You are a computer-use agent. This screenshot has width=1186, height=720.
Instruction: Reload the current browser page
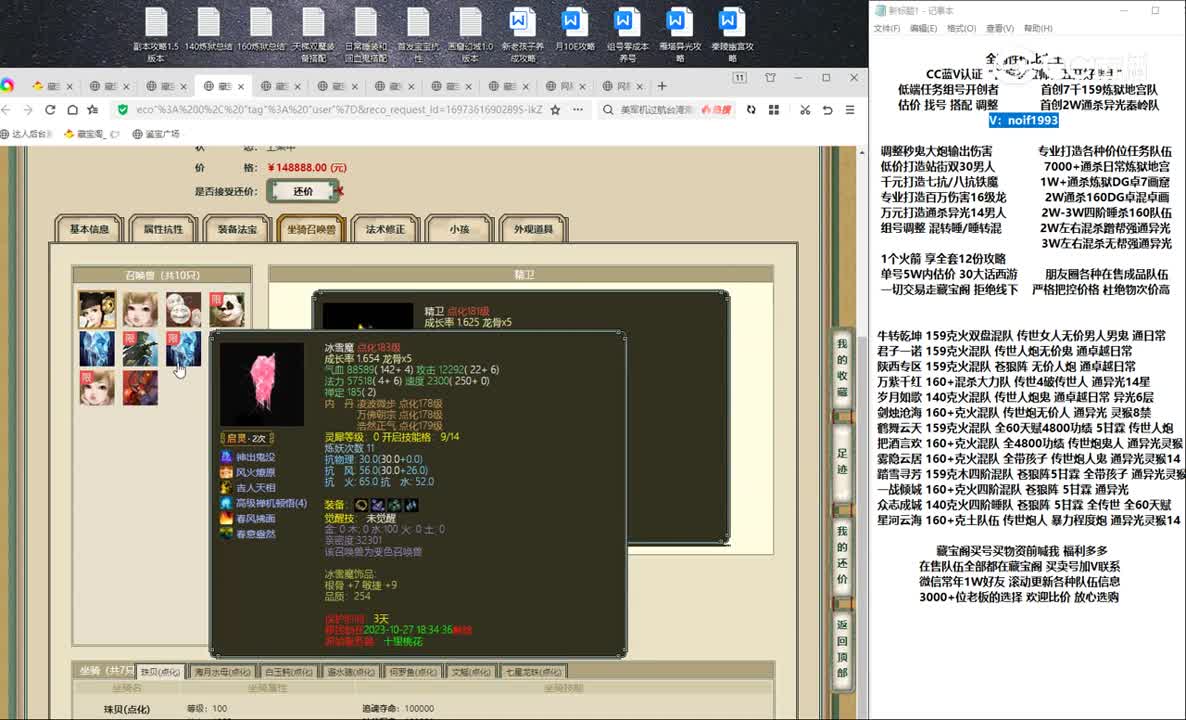[x=50, y=110]
